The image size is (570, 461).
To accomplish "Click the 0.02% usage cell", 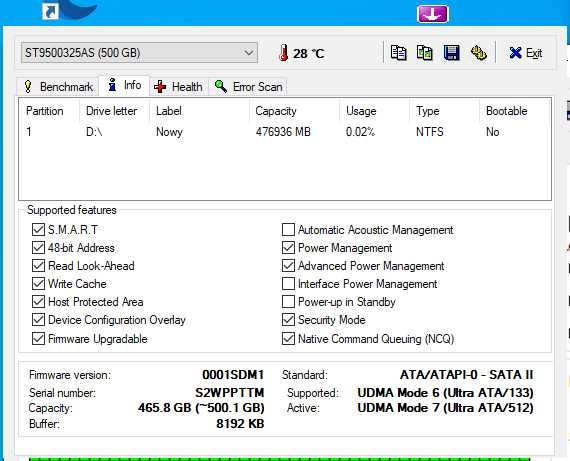I will tap(360, 132).
